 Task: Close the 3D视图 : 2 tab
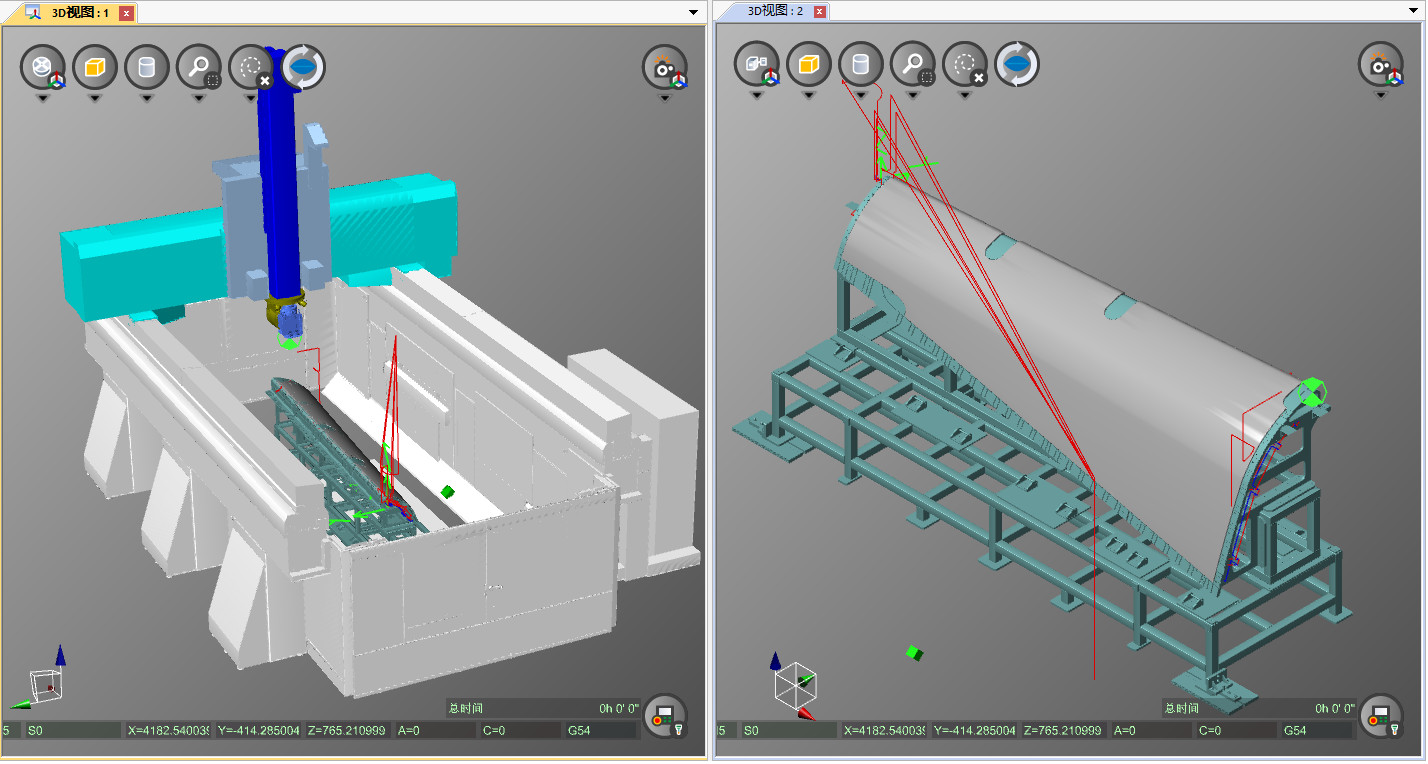(819, 12)
